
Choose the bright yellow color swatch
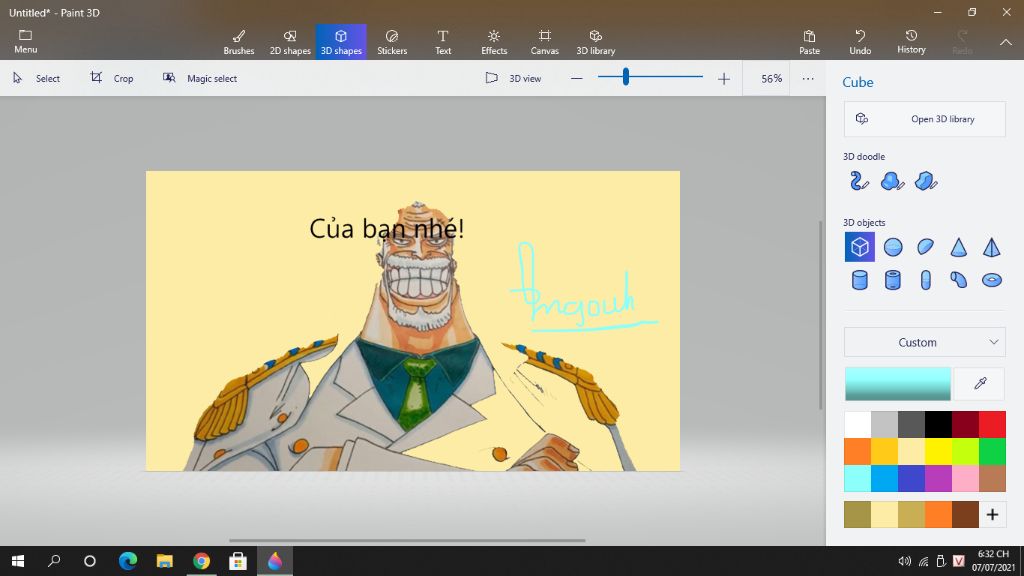(x=938, y=451)
